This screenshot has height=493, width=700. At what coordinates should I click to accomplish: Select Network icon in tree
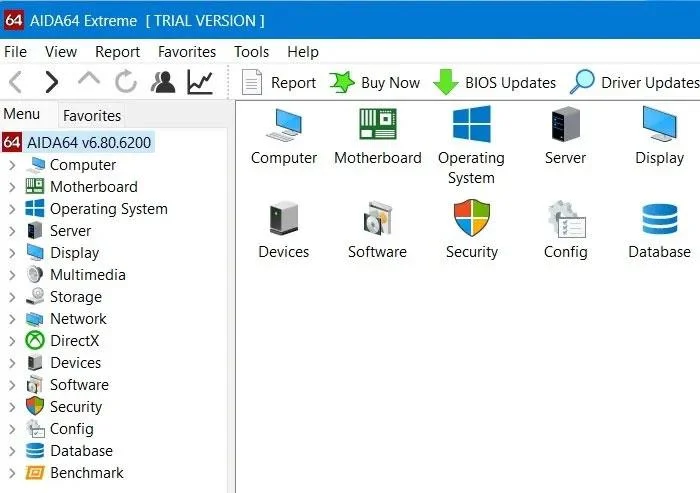[x=35, y=319]
